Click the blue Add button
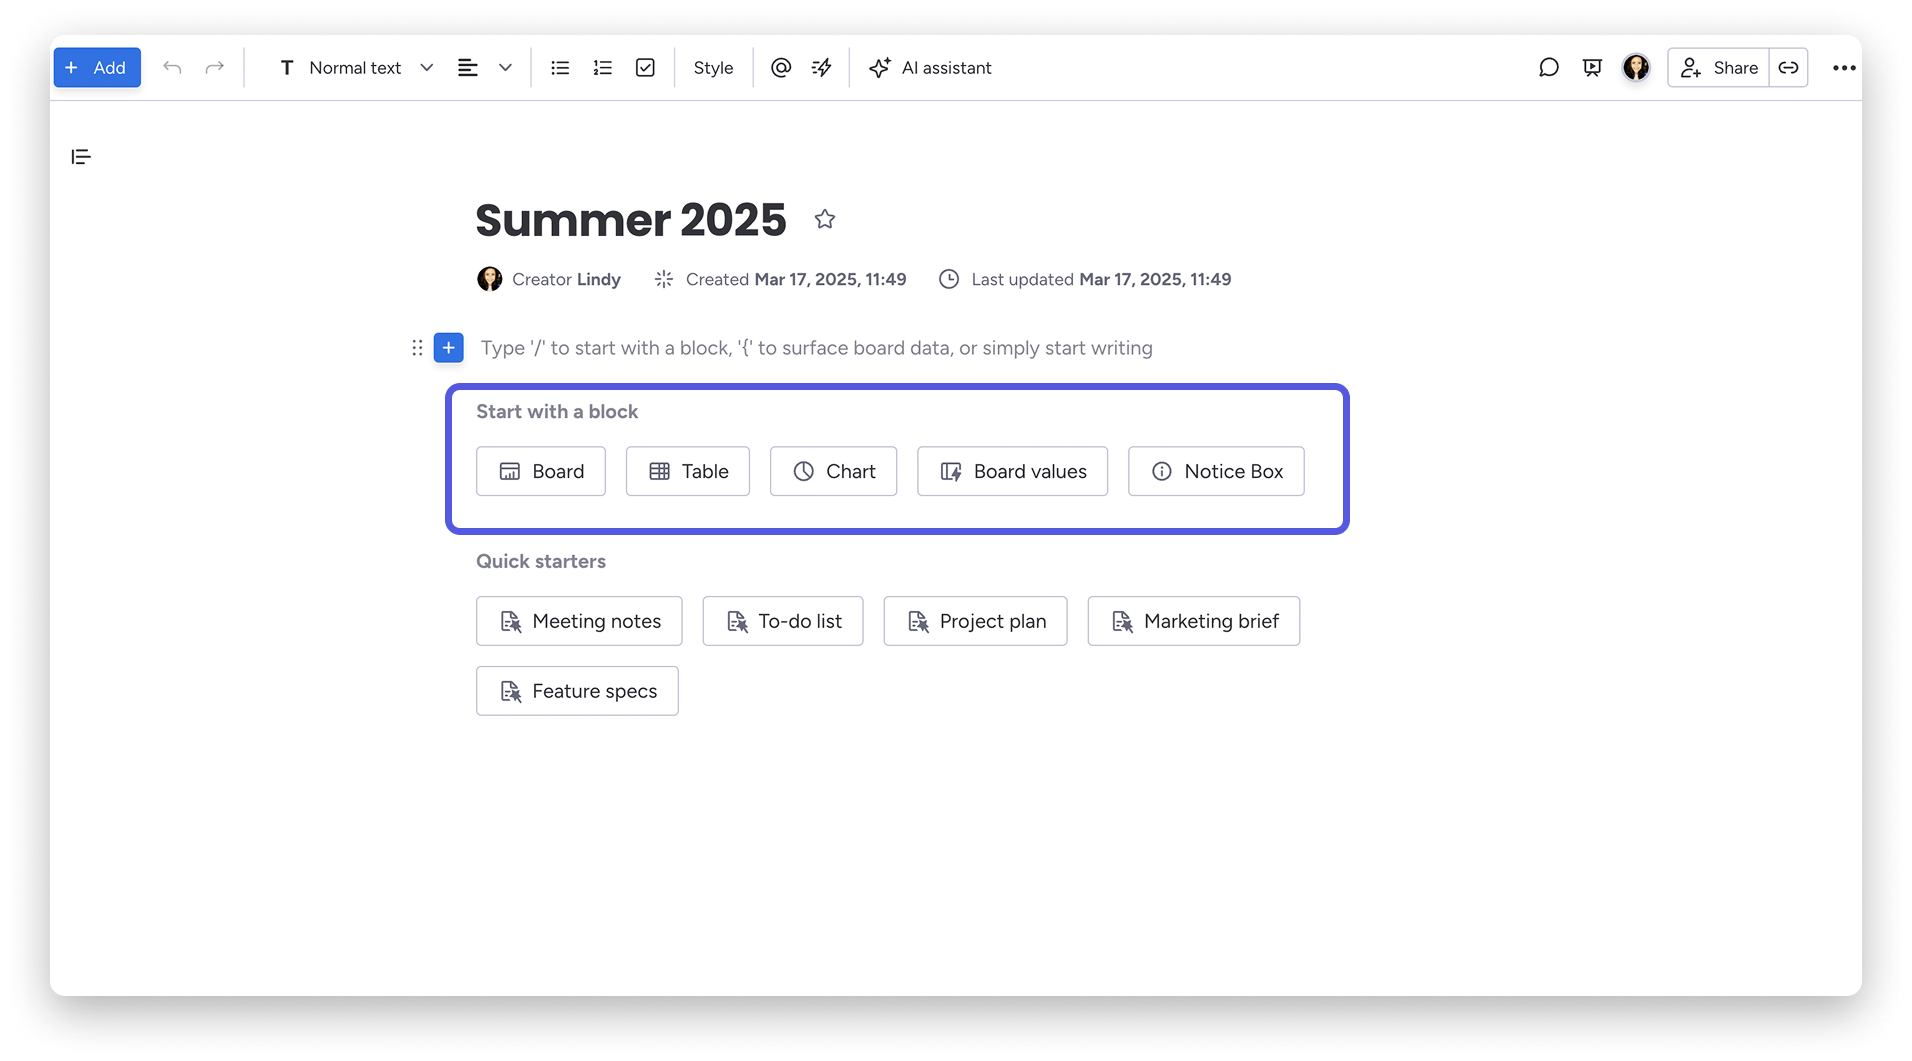The image size is (1912, 1061). pos(97,68)
